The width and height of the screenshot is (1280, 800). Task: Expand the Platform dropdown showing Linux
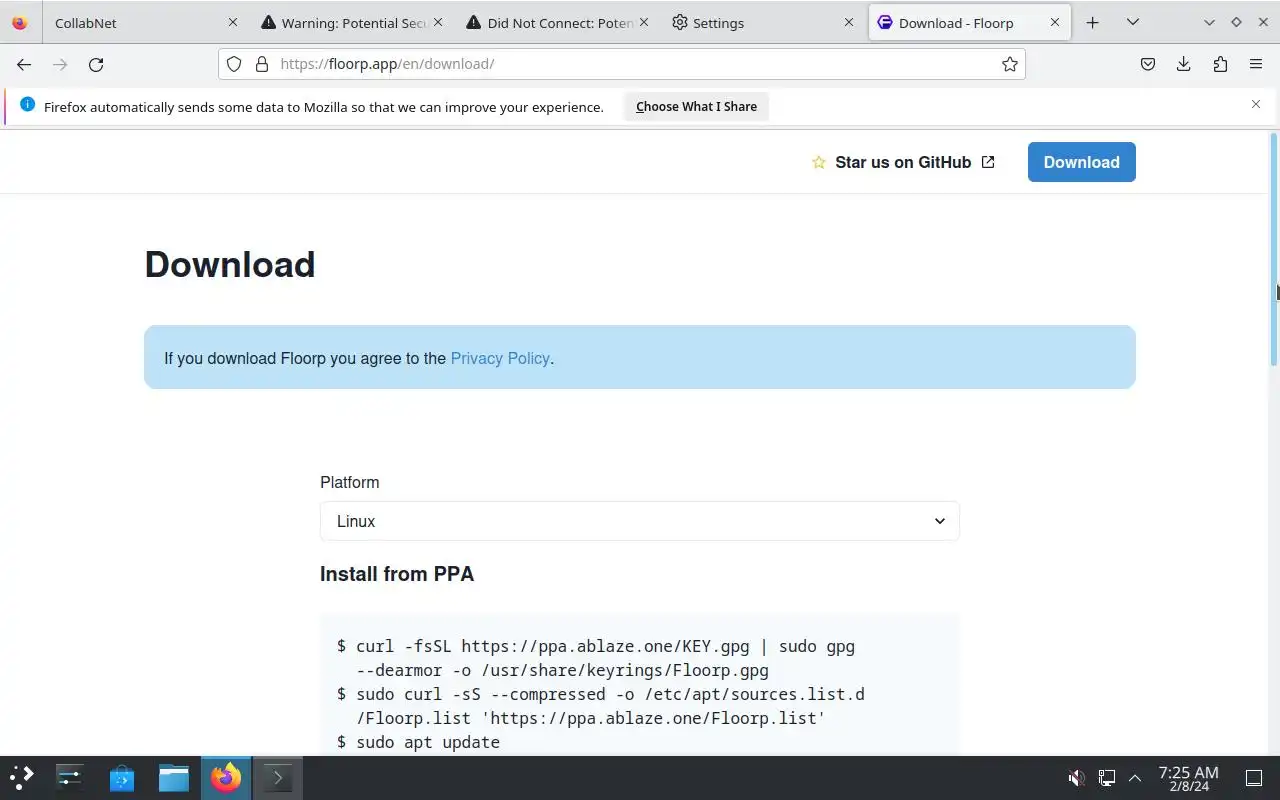click(x=640, y=521)
